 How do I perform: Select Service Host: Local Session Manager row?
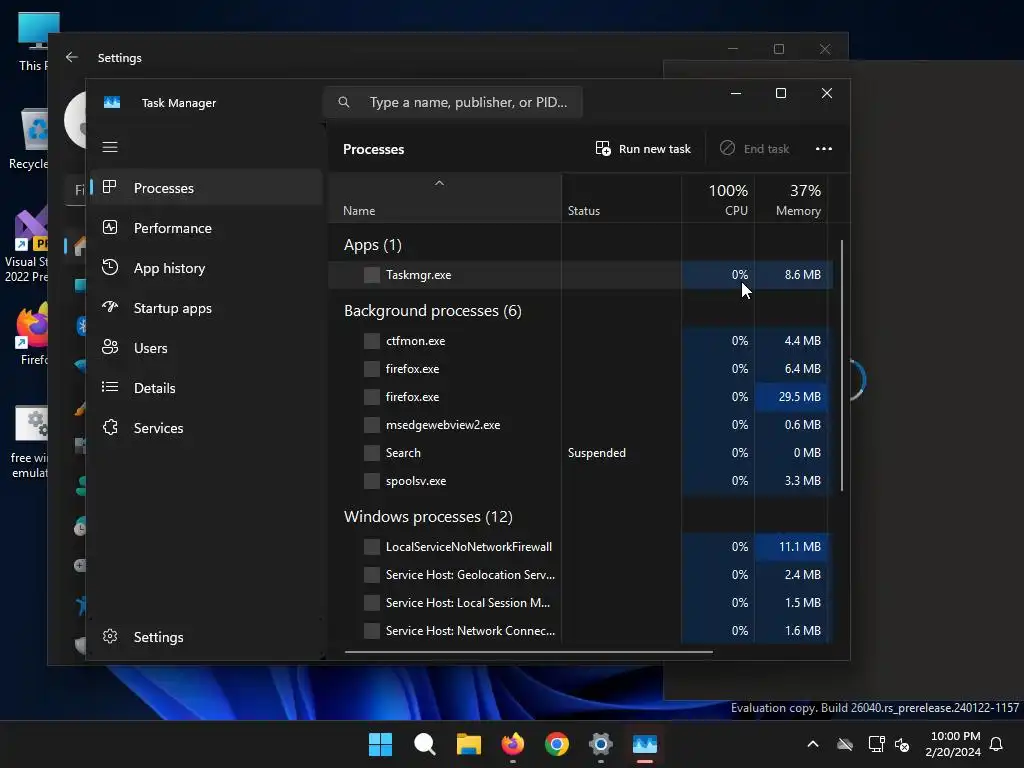[580, 603]
